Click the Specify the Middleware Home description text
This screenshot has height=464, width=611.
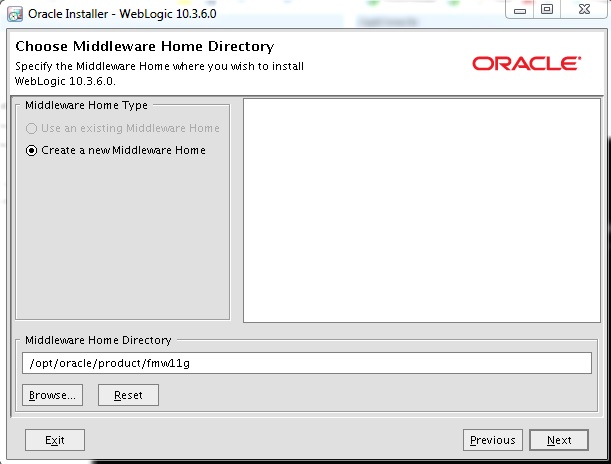(x=159, y=66)
